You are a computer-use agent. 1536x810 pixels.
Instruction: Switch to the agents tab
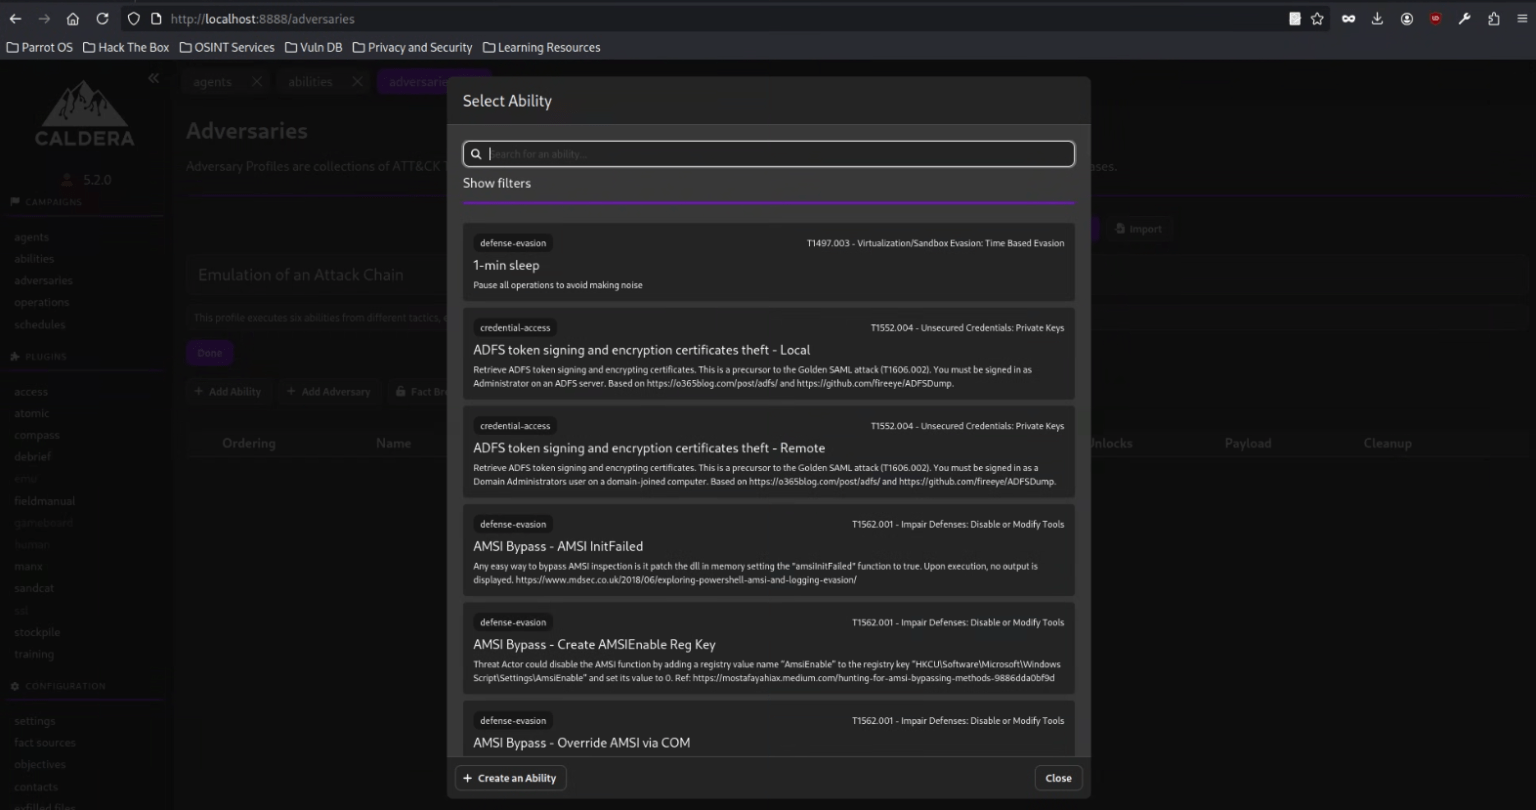(x=212, y=81)
